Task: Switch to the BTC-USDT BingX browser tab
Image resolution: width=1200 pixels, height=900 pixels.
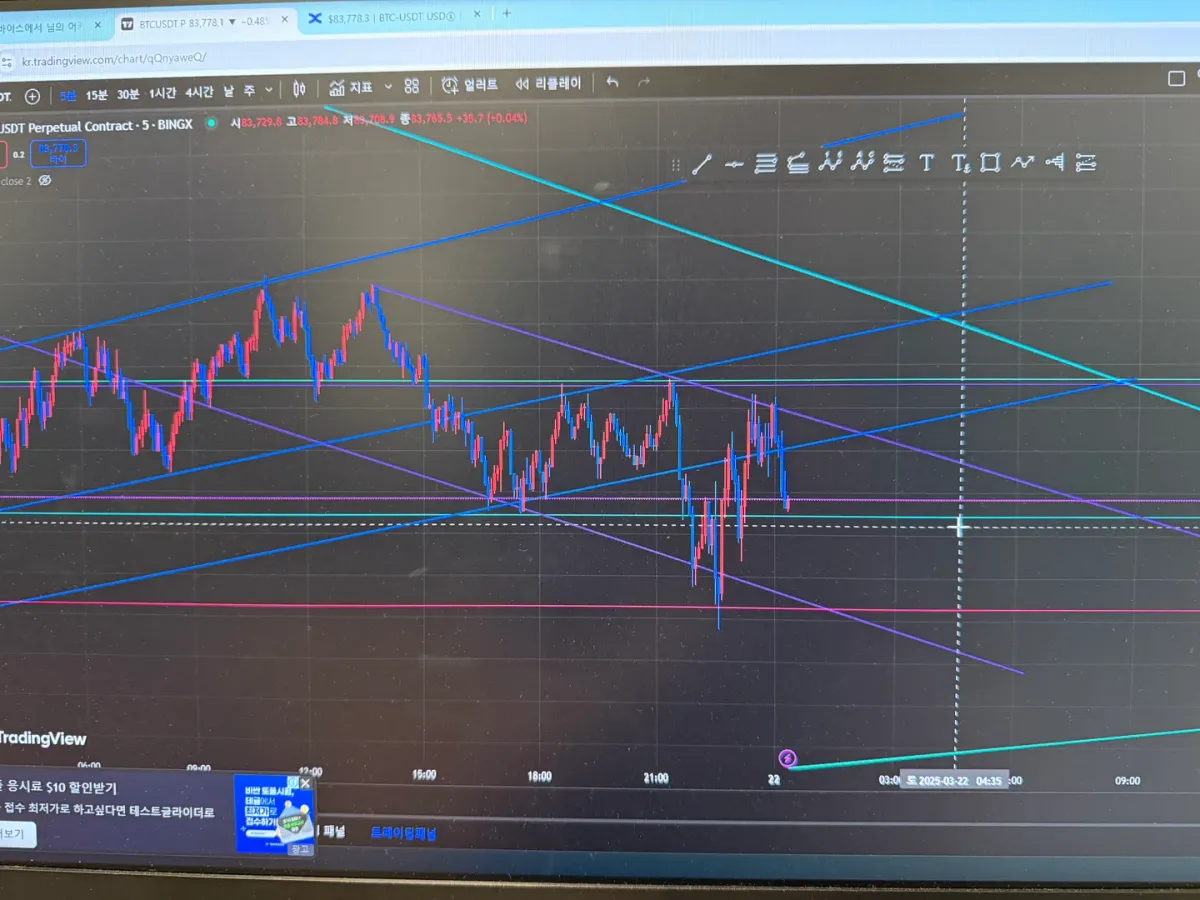Action: [x=396, y=17]
